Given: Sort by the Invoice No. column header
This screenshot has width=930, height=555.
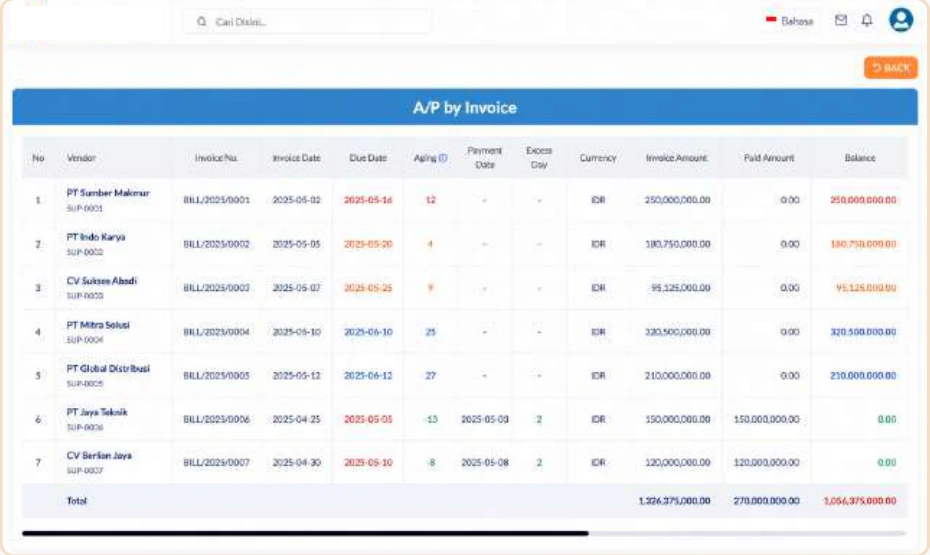Looking at the screenshot, I should click(x=216, y=158).
